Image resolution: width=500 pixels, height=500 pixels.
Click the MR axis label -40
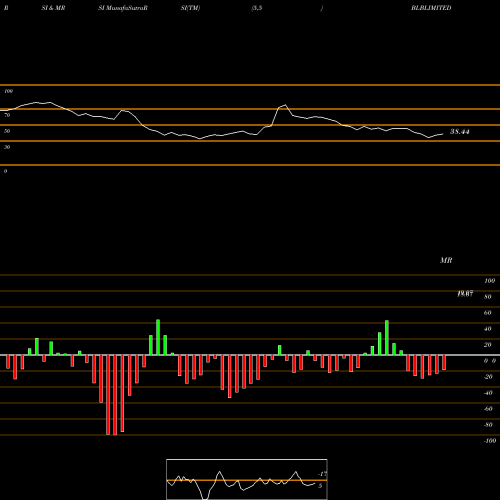pos(488,393)
